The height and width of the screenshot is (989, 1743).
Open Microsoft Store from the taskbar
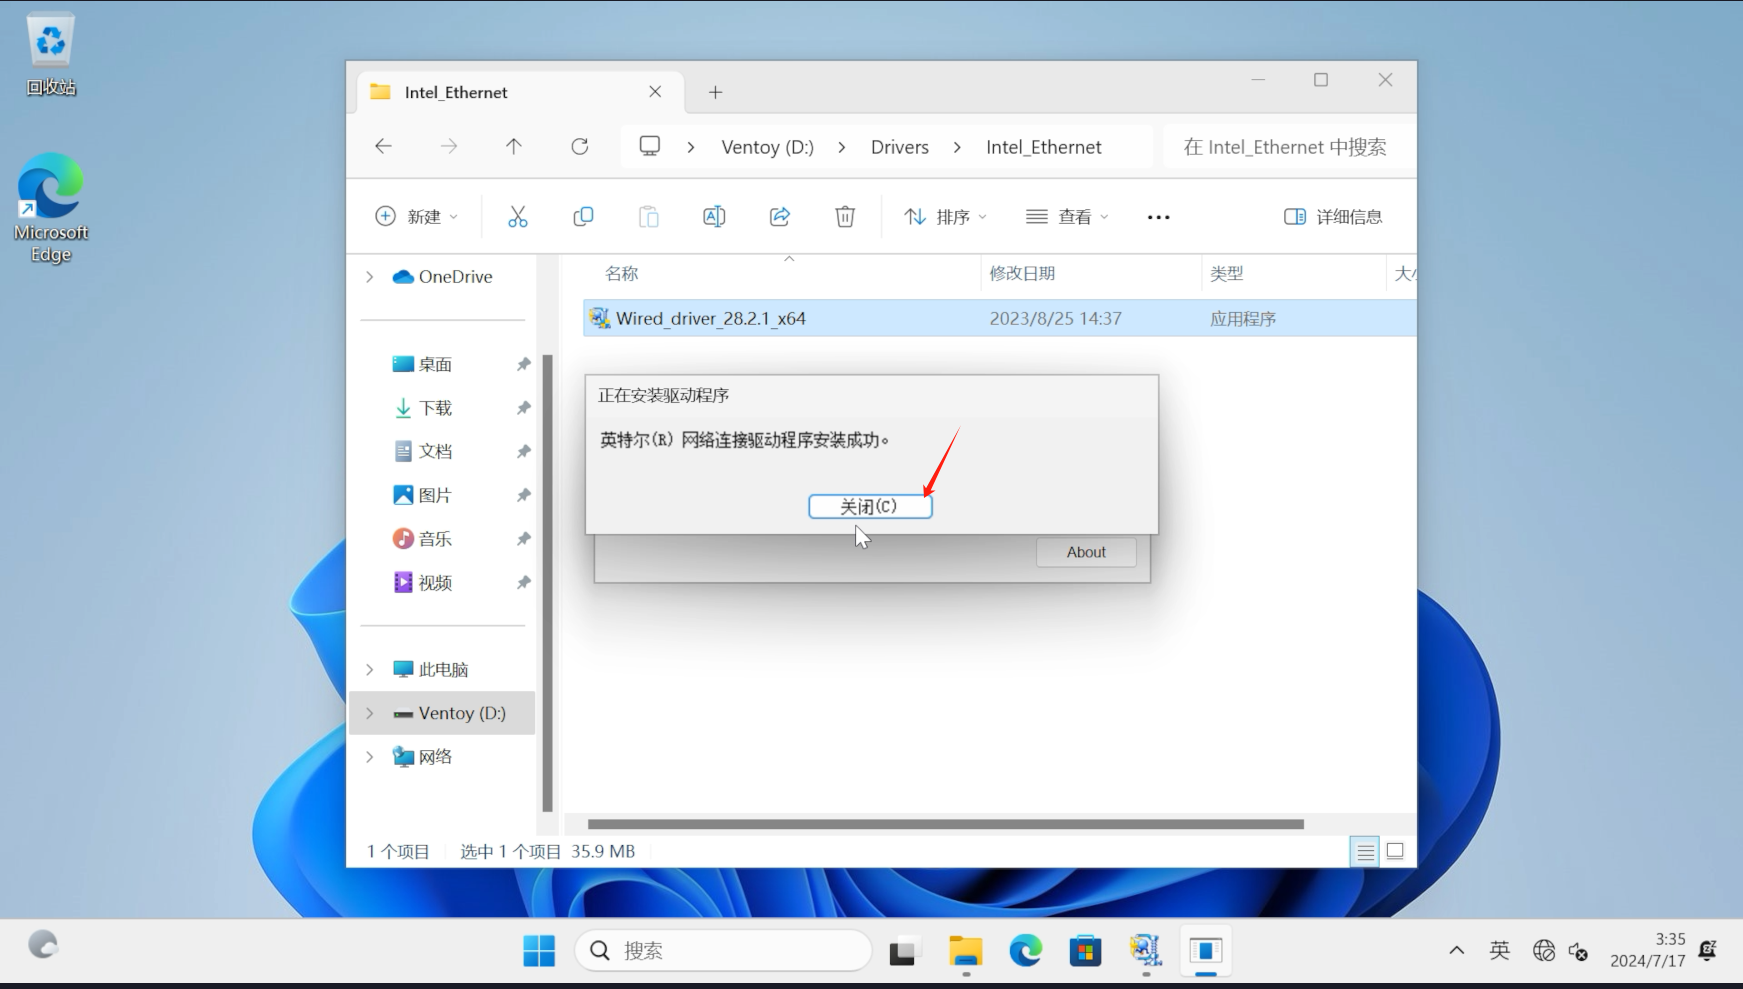coord(1085,951)
